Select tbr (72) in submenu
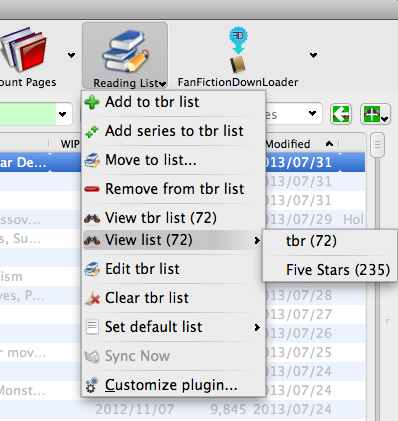Viewport: 398px width, 421px height. coord(330,241)
